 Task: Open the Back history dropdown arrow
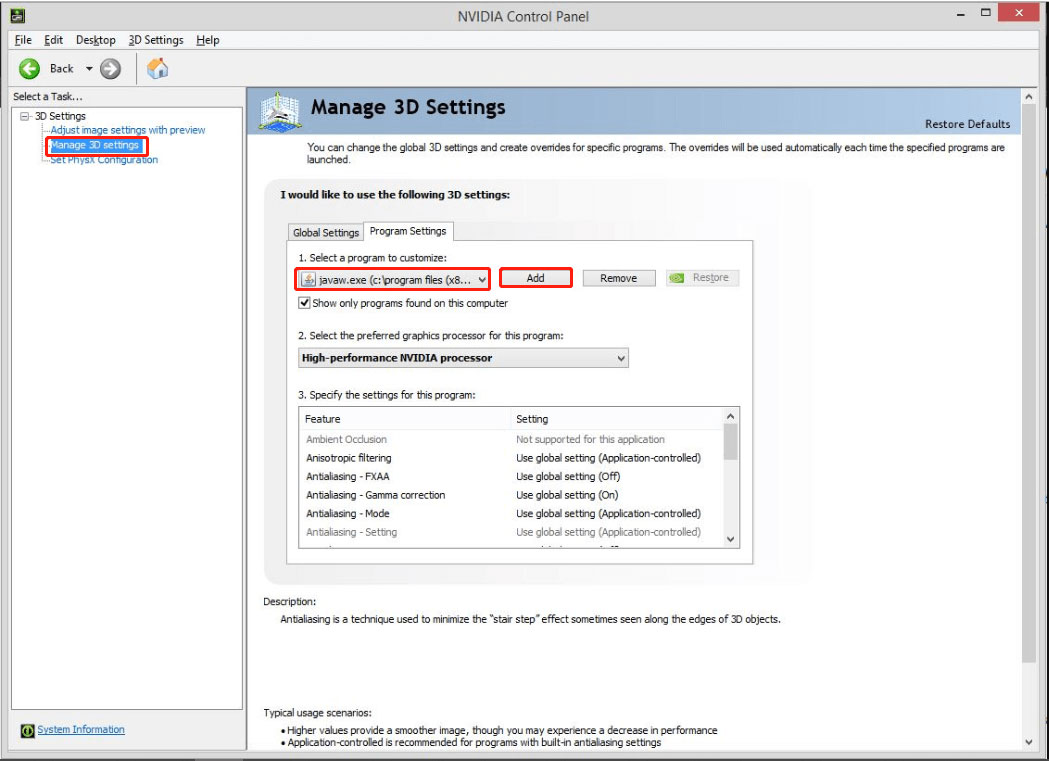89,68
